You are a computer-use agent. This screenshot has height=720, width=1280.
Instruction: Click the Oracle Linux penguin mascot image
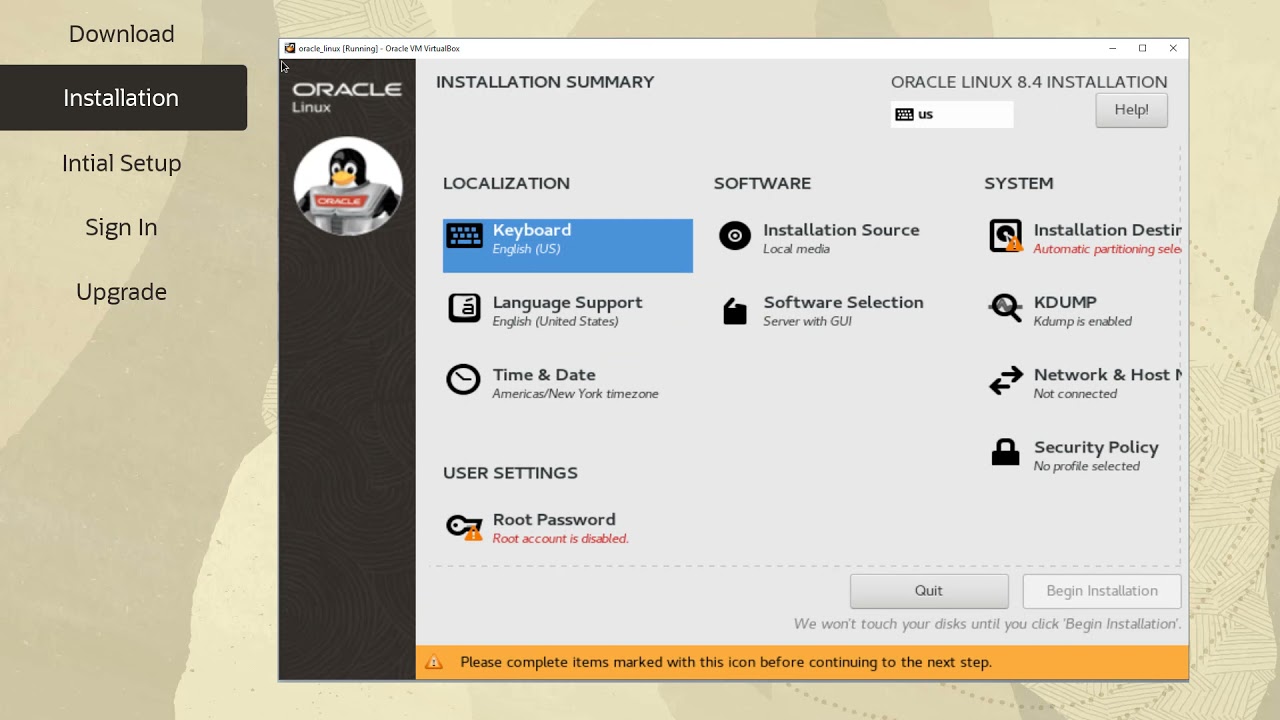pos(348,186)
